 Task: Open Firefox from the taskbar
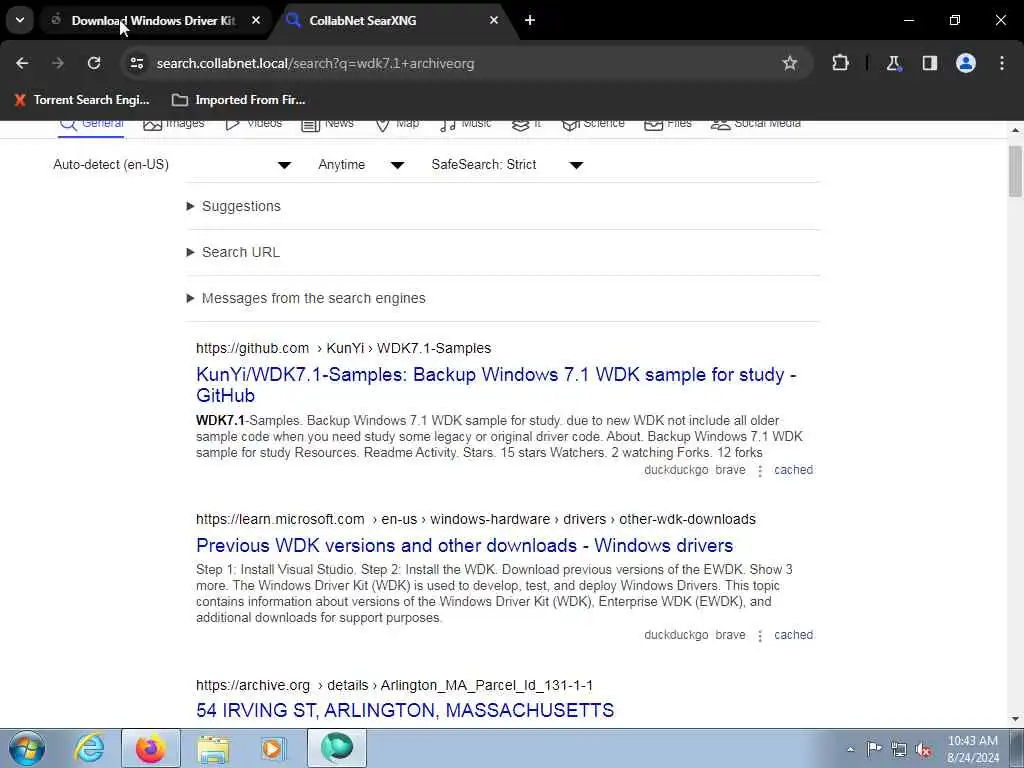pos(150,748)
